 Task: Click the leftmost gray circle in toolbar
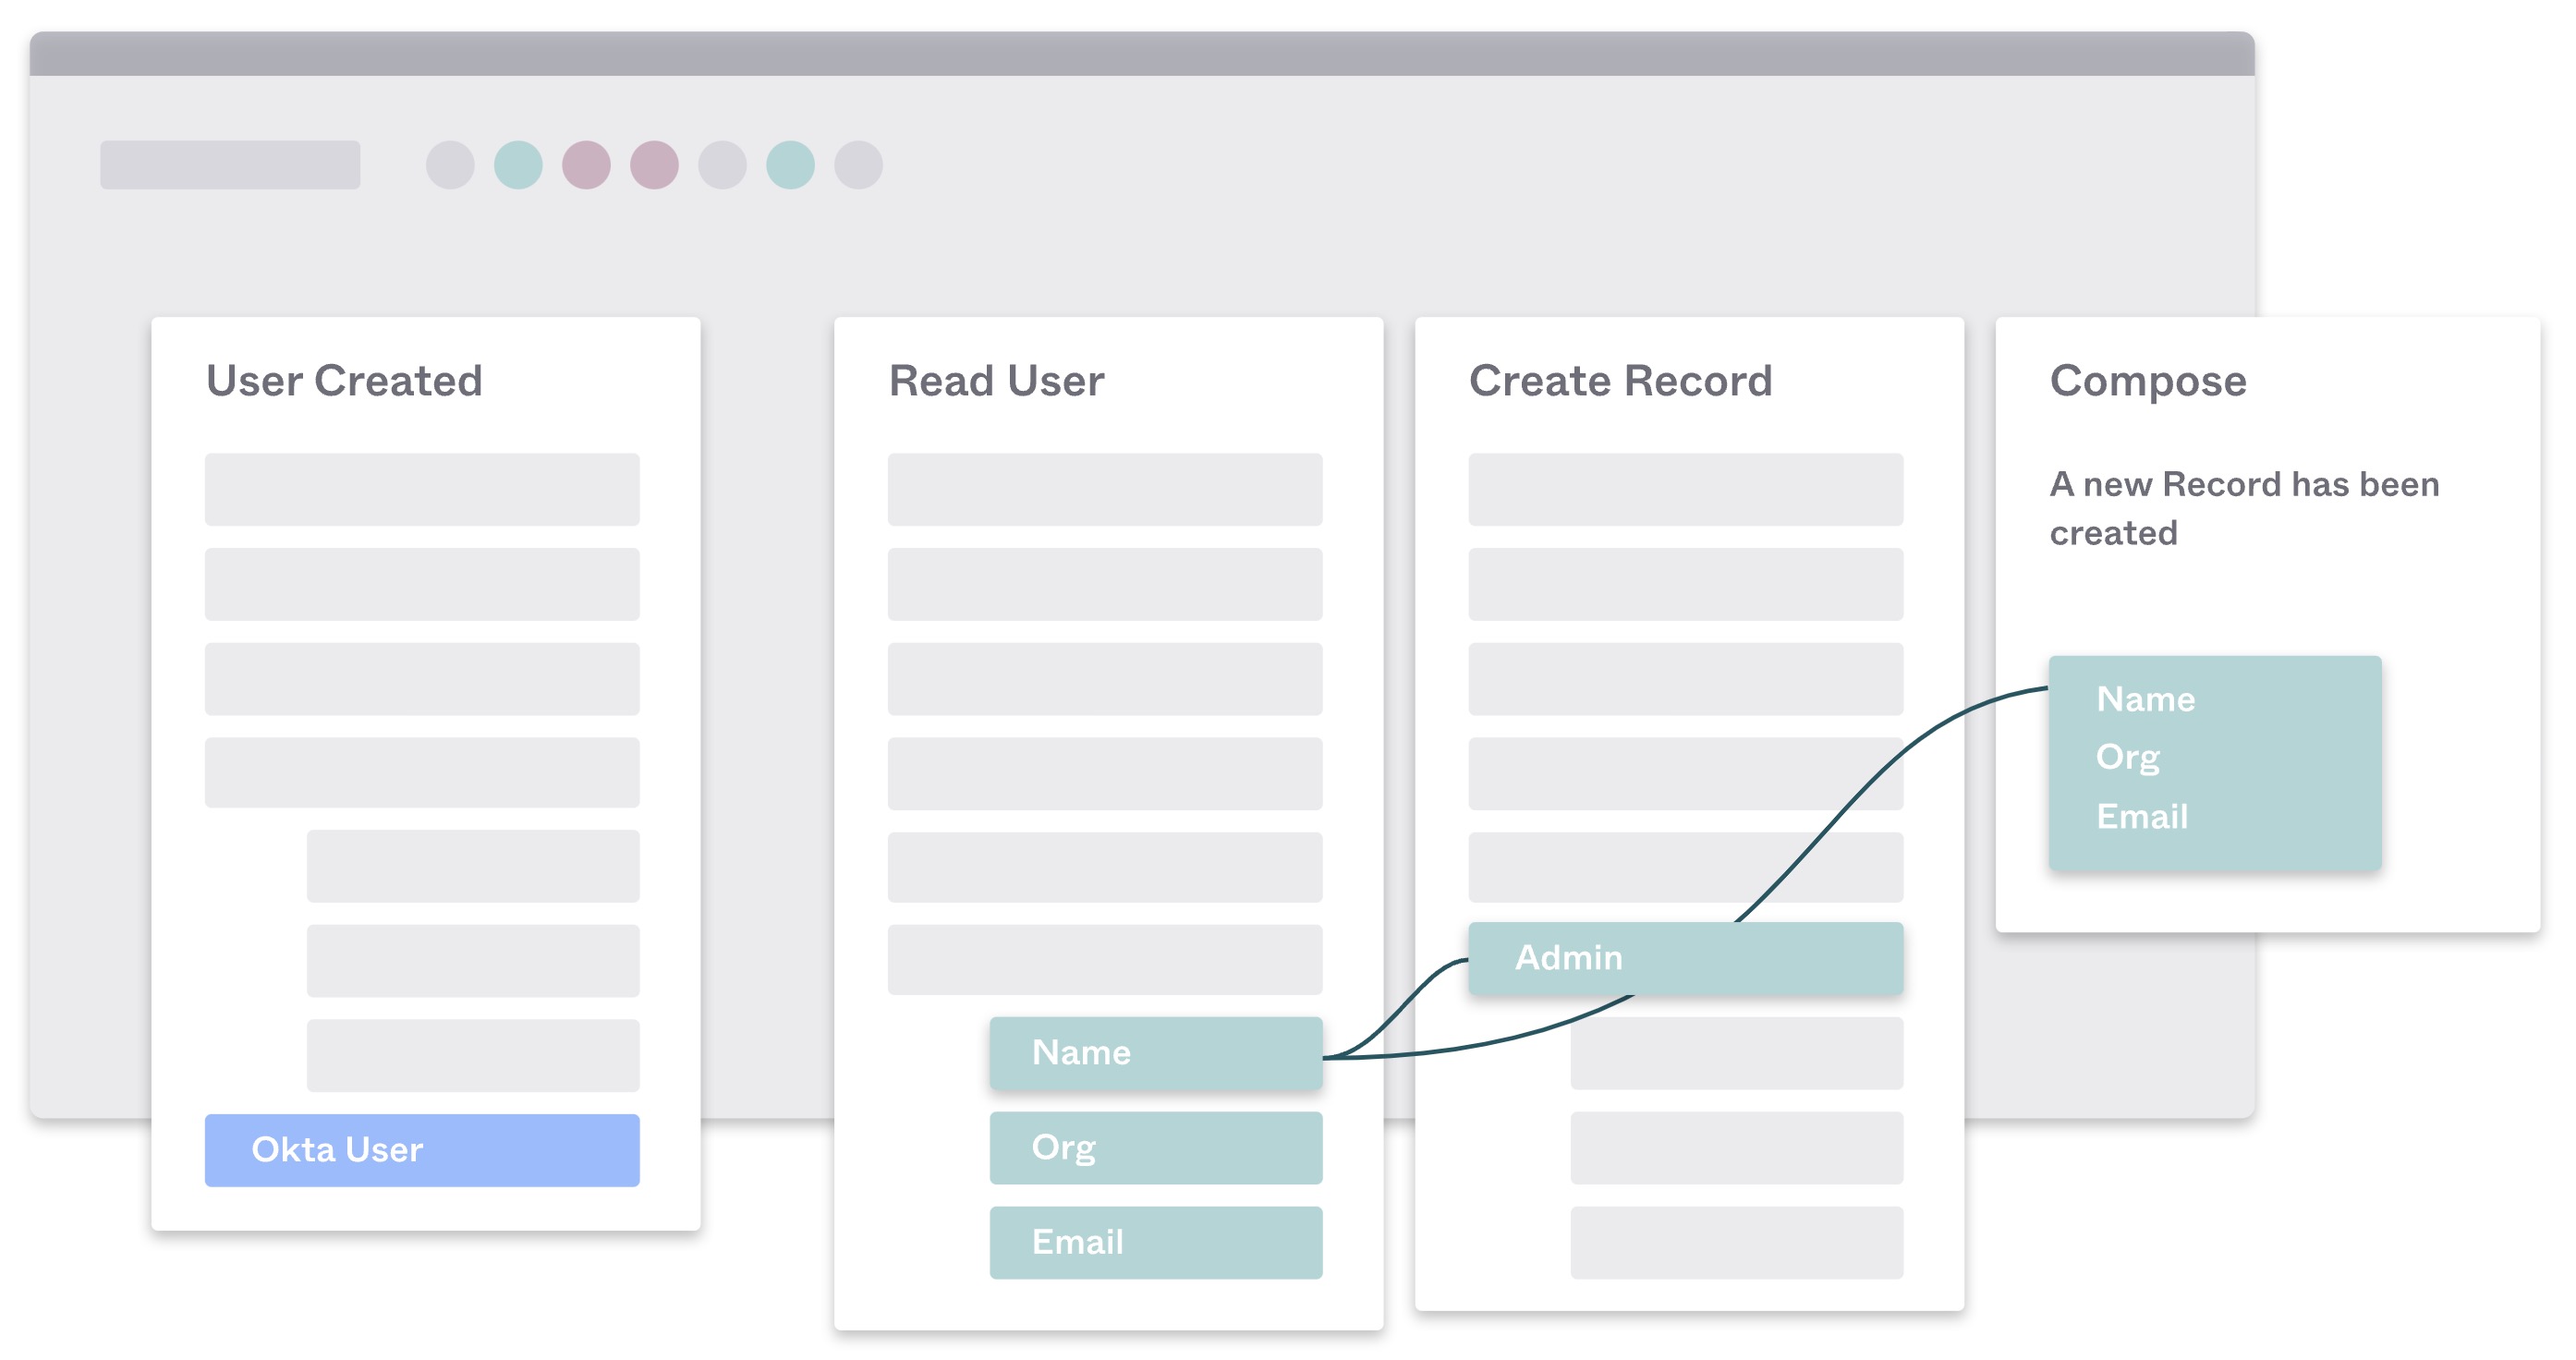[x=450, y=165]
